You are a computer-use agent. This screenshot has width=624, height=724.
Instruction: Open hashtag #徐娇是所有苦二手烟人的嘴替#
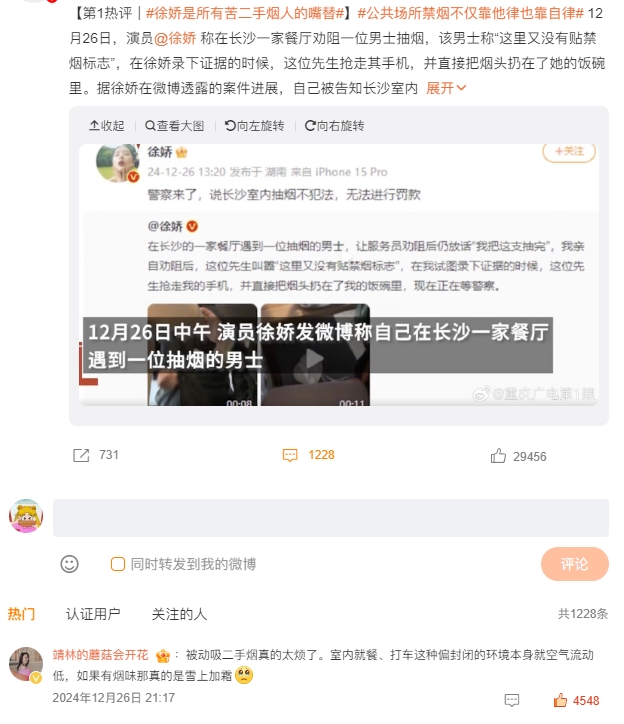[245, 13]
